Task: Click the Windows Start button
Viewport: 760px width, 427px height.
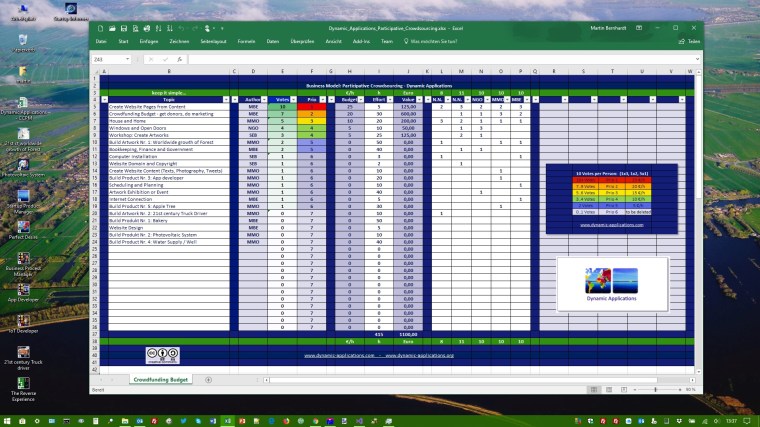Action: click(x=9, y=420)
